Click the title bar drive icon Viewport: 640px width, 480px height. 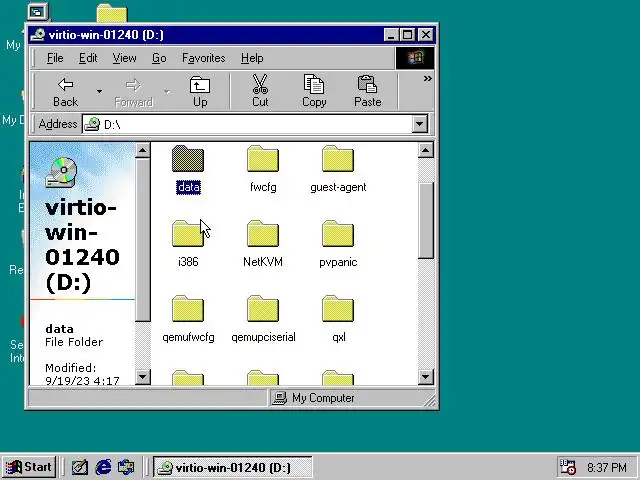pos(38,35)
